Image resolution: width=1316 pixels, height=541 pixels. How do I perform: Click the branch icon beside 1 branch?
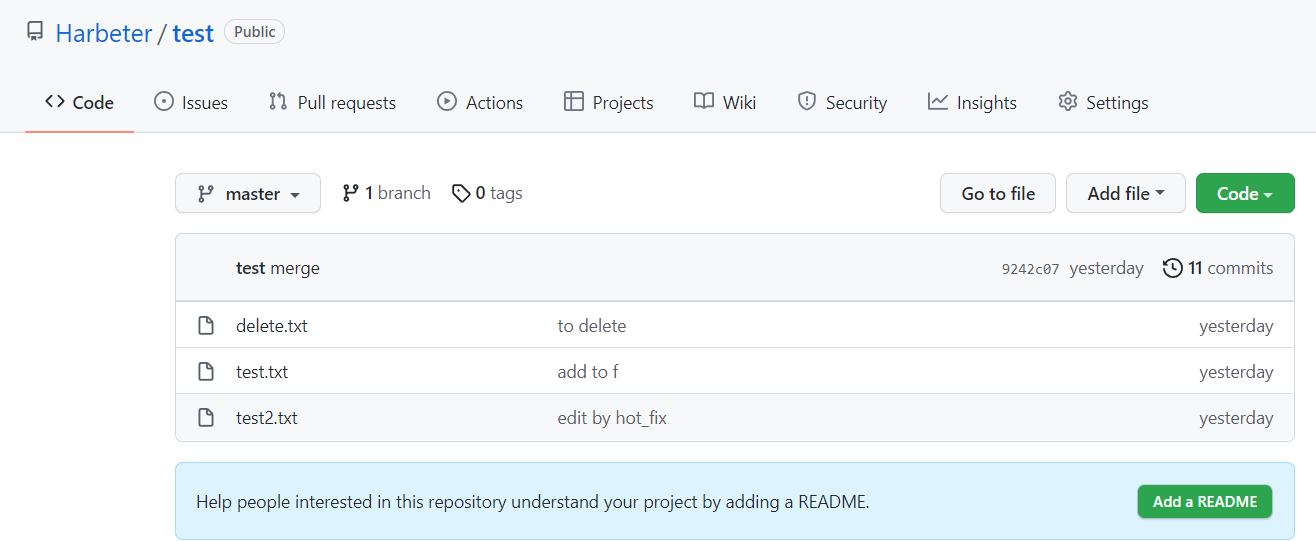[x=350, y=193]
